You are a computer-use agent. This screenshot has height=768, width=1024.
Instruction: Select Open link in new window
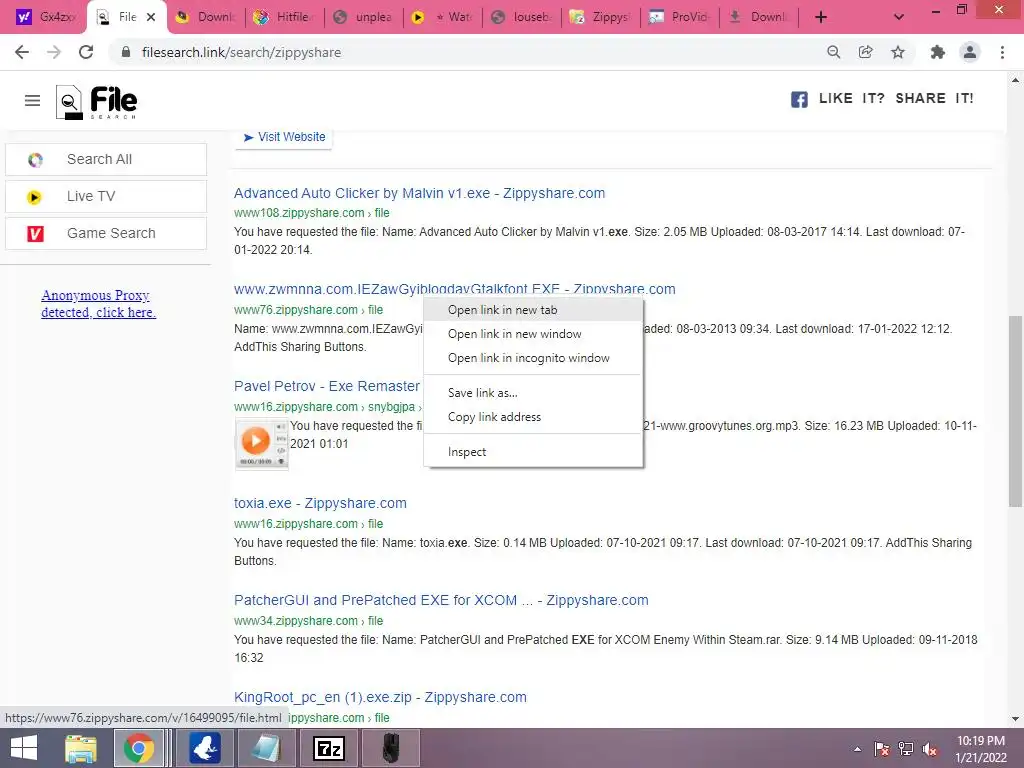click(x=534, y=334)
